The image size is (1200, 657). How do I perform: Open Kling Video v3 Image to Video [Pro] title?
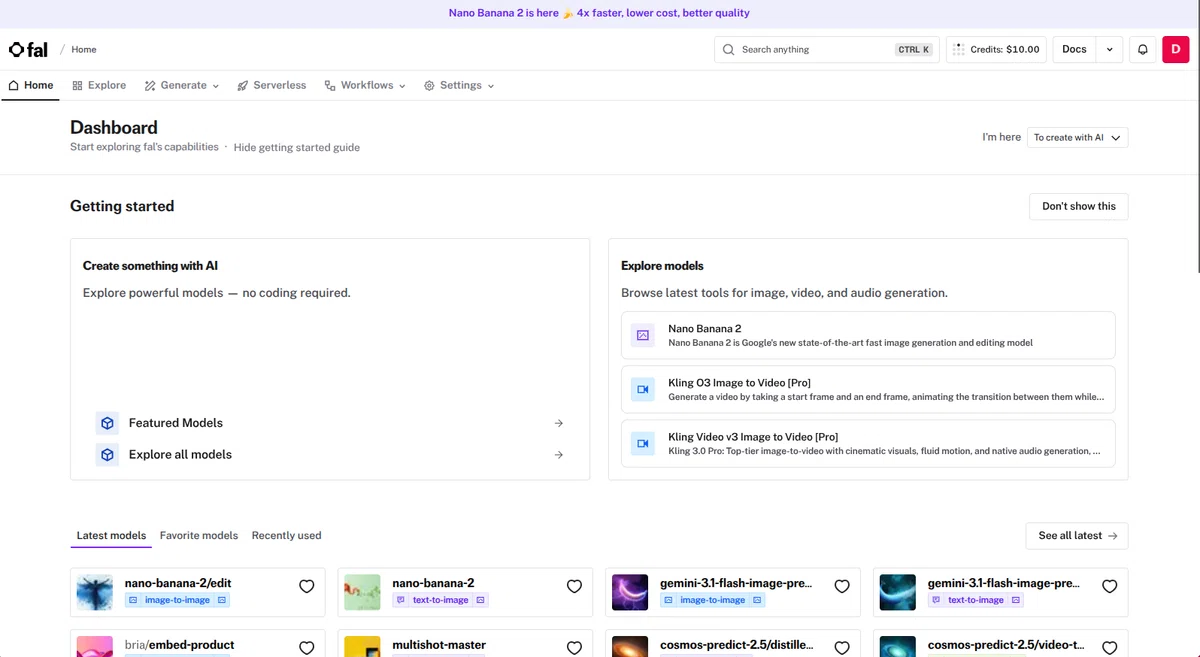753,437
